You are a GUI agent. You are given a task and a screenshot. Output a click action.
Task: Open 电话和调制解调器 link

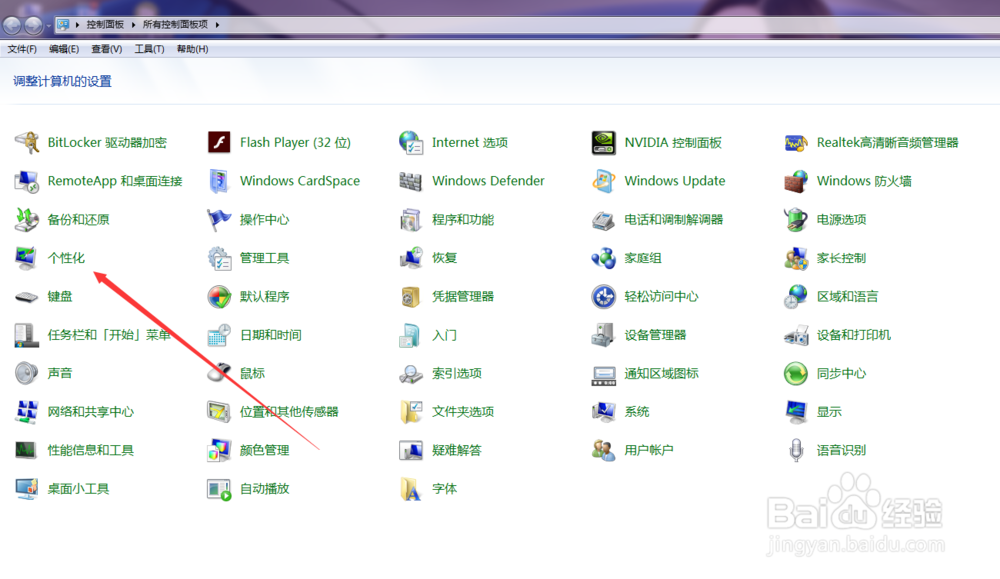click(x=673, y=219)
